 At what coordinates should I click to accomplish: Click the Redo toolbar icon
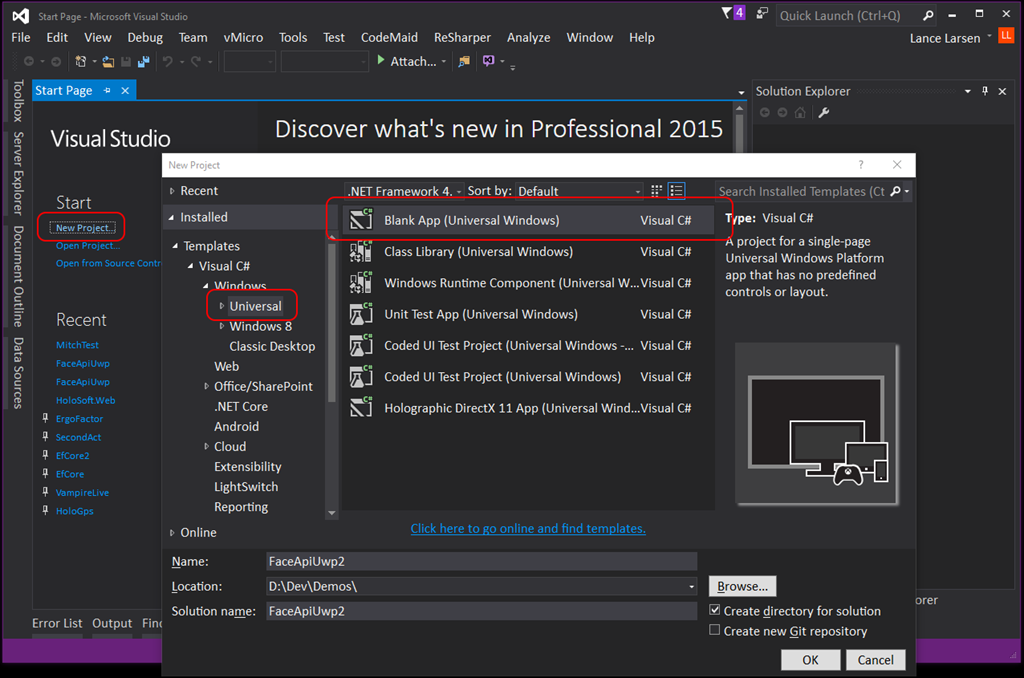click(x=196, y=61)
